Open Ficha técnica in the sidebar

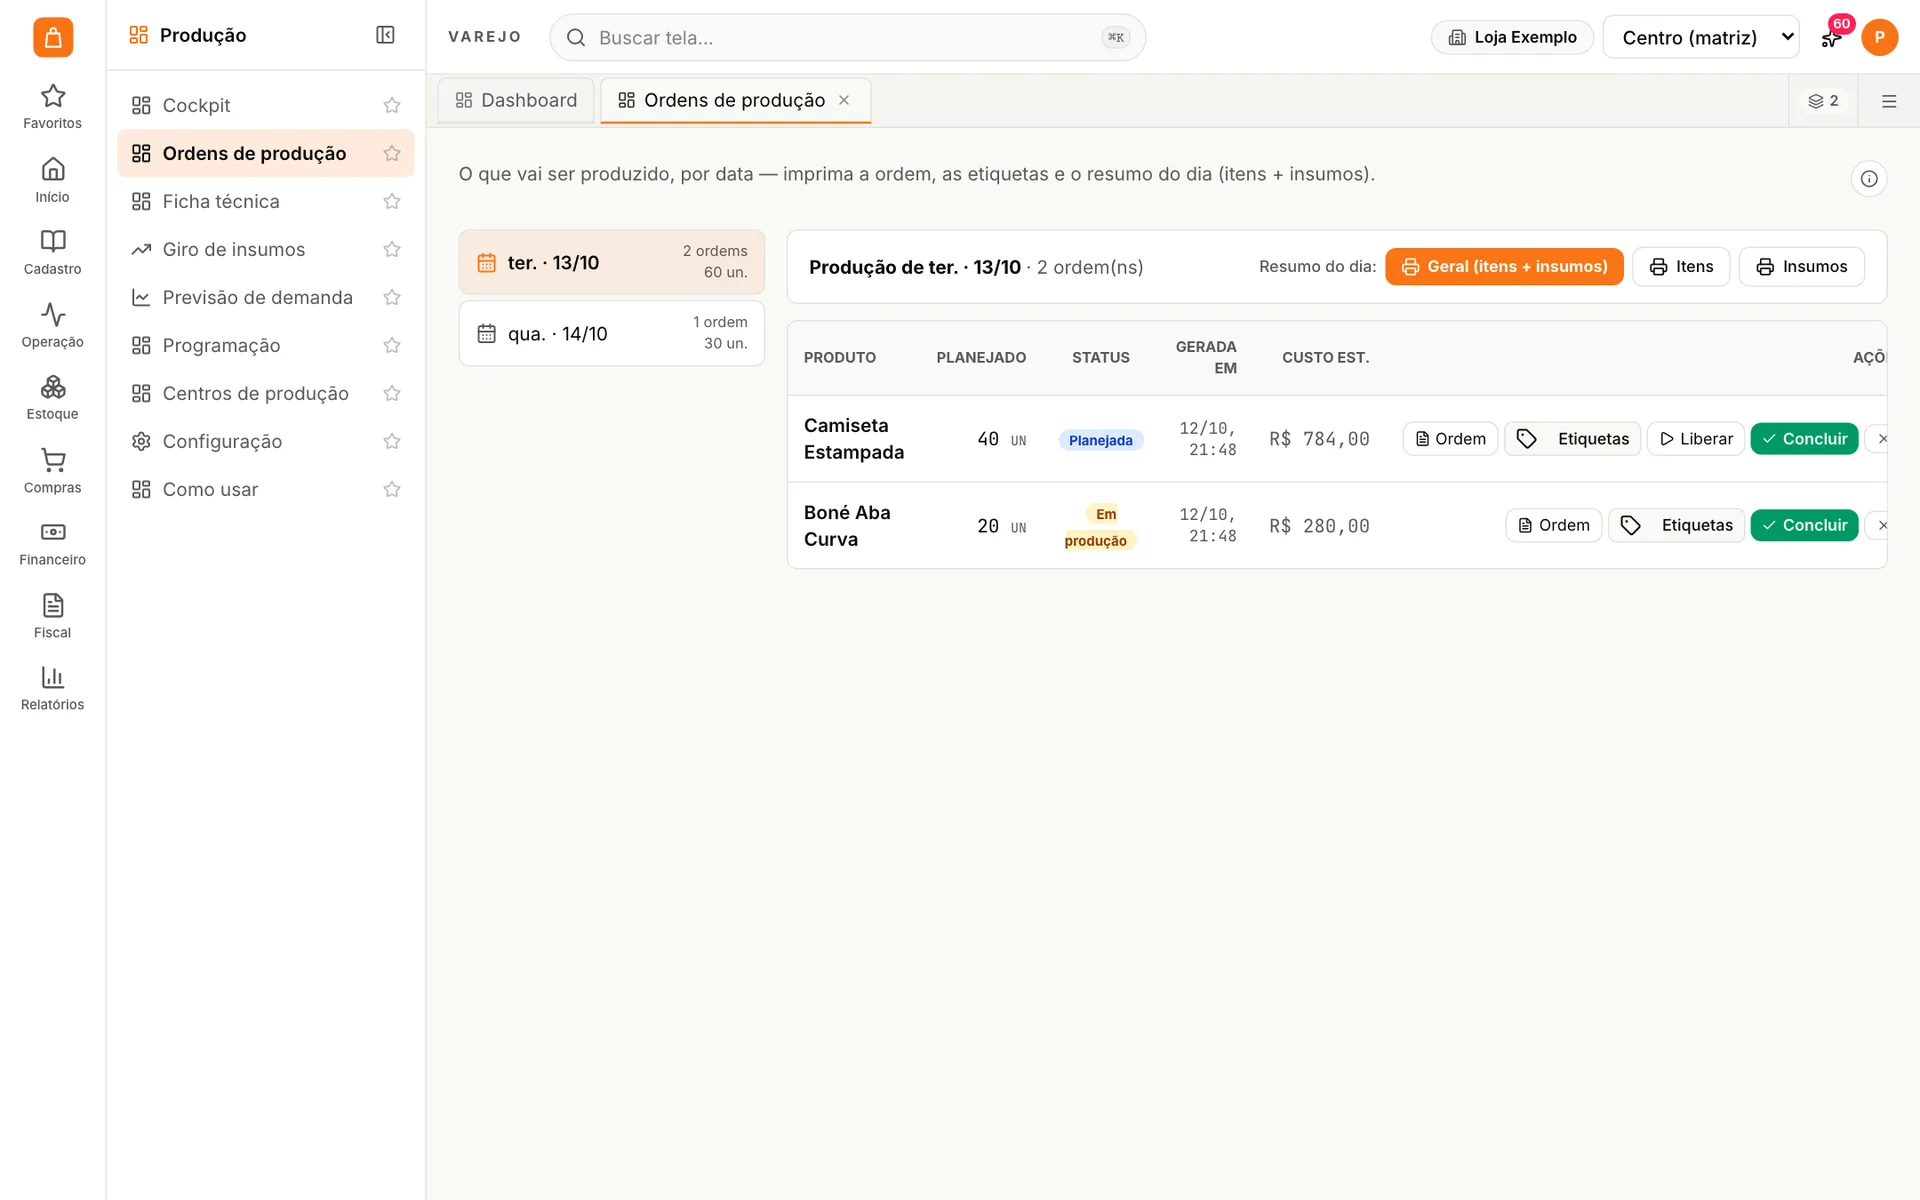pos(265,201)
